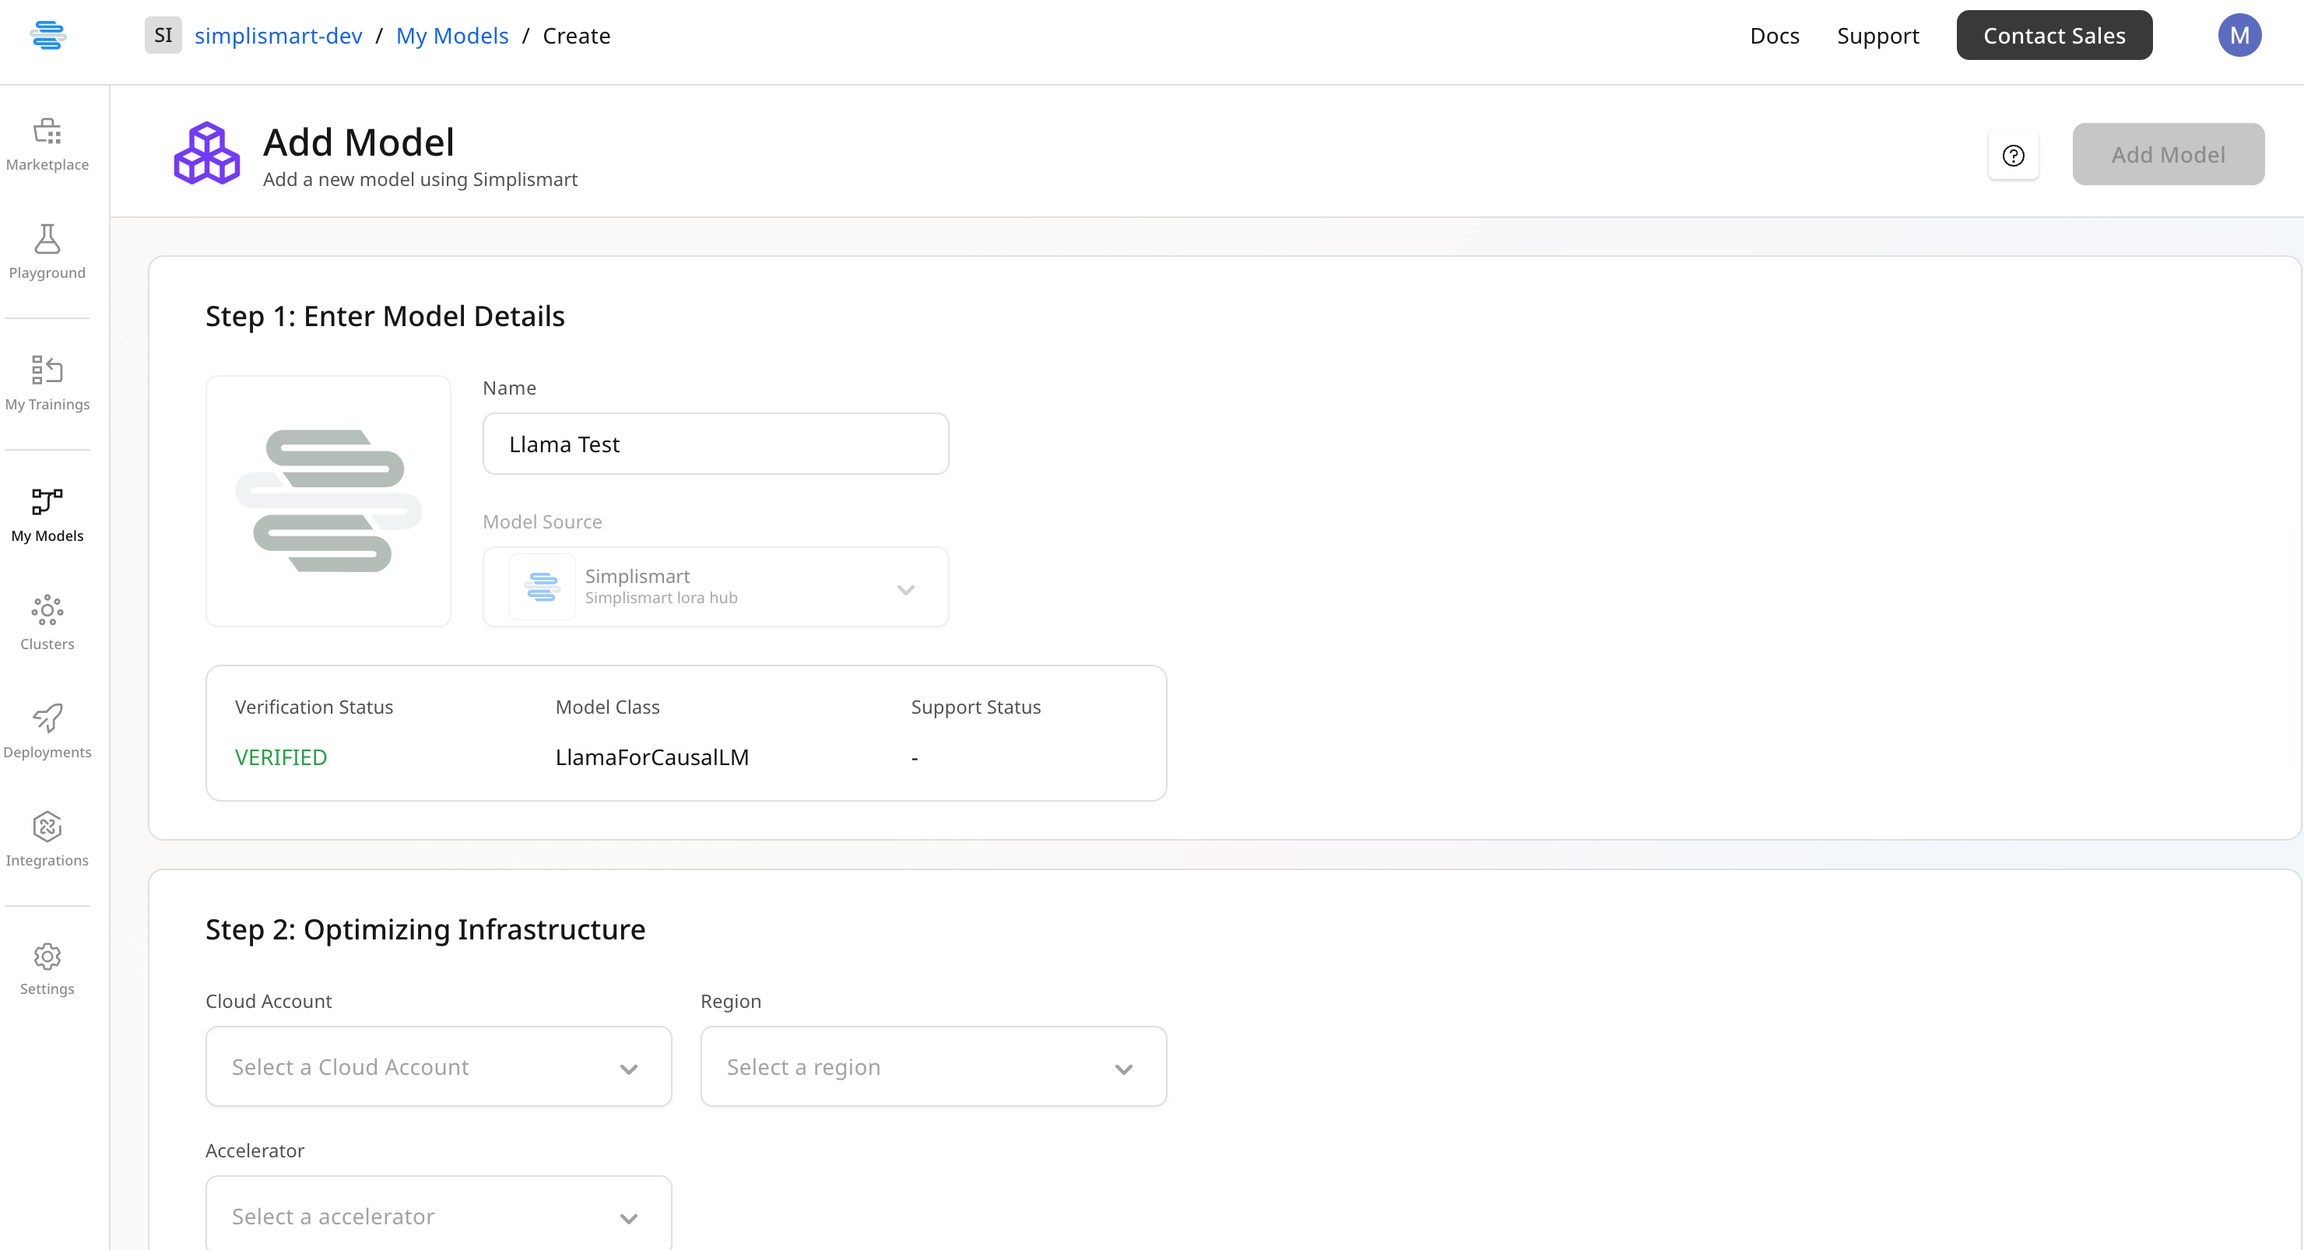
Task: Click the Simplismart source logo in dropdown
Action: [542, 587]
